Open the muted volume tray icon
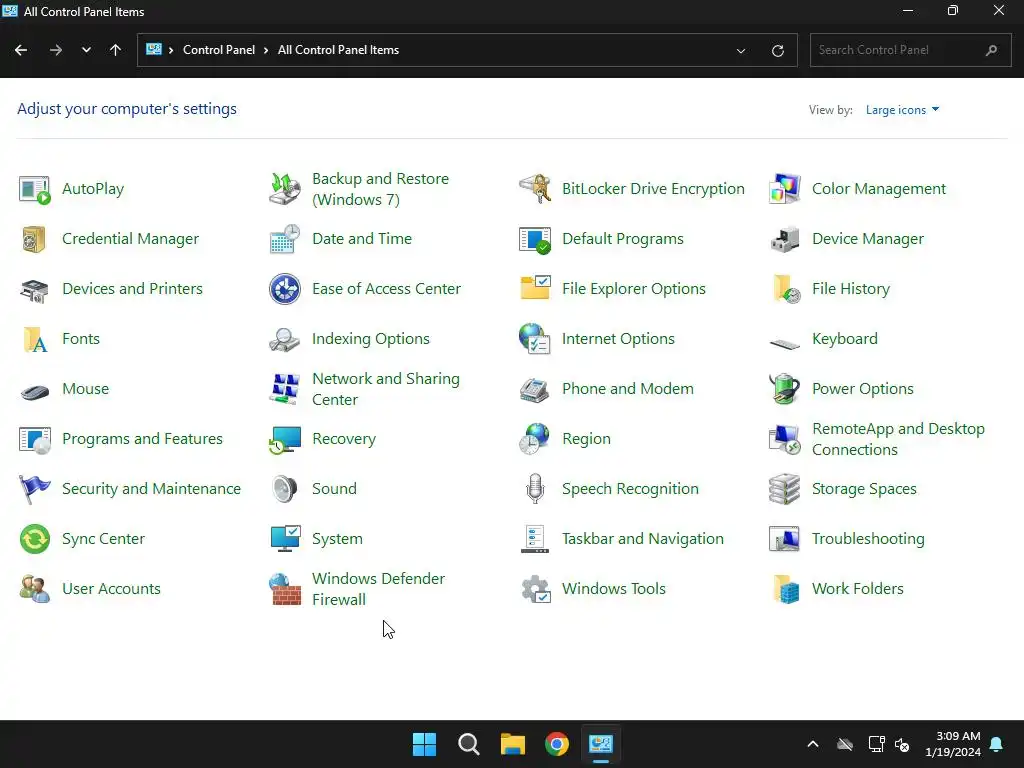Viewport: 1024px width, 768px height. 903,744
